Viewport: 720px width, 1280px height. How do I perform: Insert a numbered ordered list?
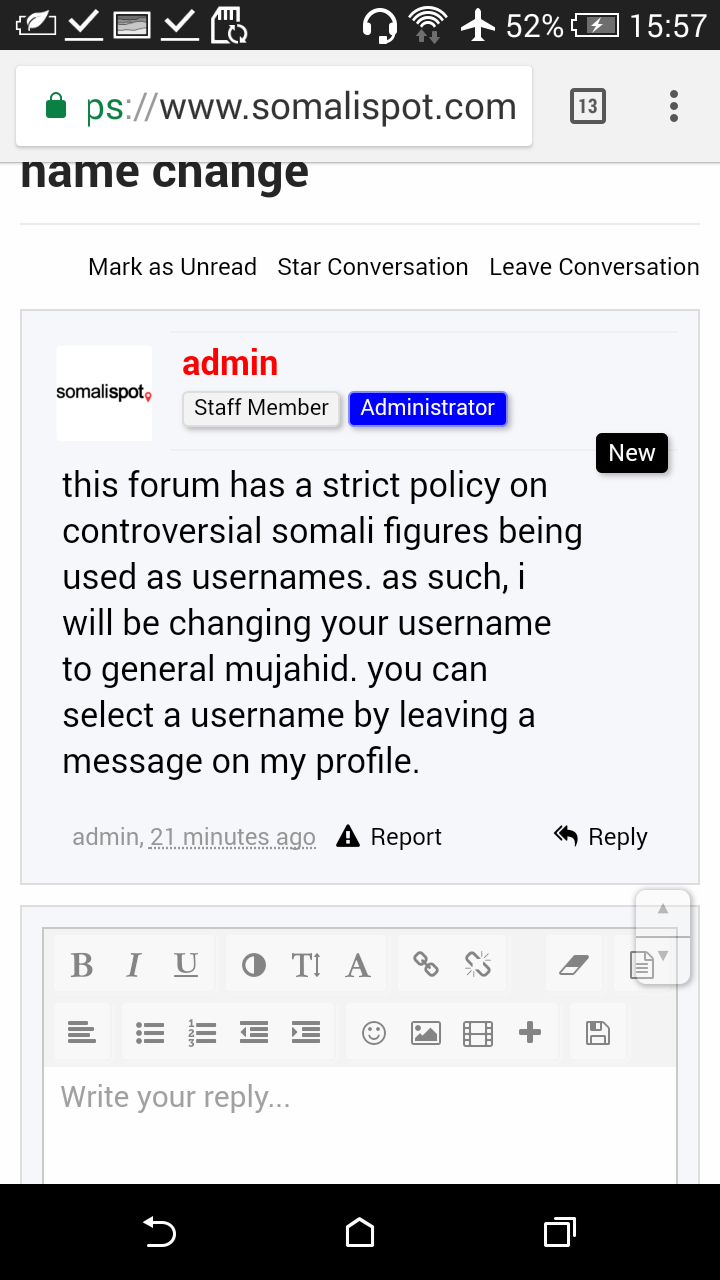202,1033
